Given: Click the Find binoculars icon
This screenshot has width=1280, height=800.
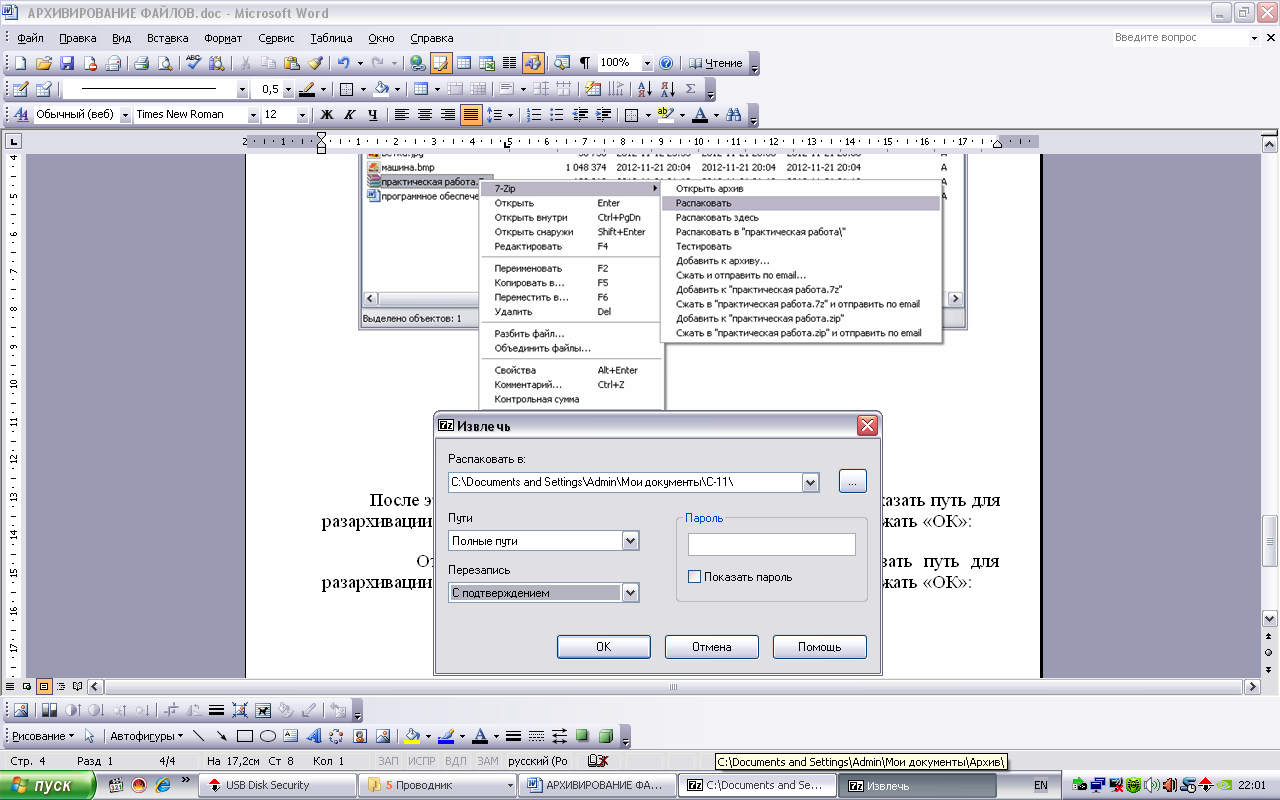Looking at the screenshot, I should coord(734,115).
